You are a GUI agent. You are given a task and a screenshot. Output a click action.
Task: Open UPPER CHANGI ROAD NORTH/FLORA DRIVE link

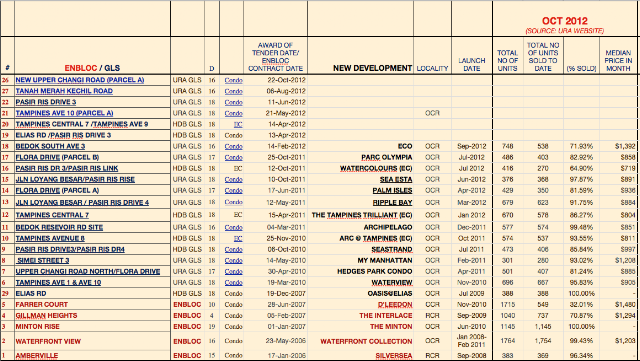click(x=88, y=272)
